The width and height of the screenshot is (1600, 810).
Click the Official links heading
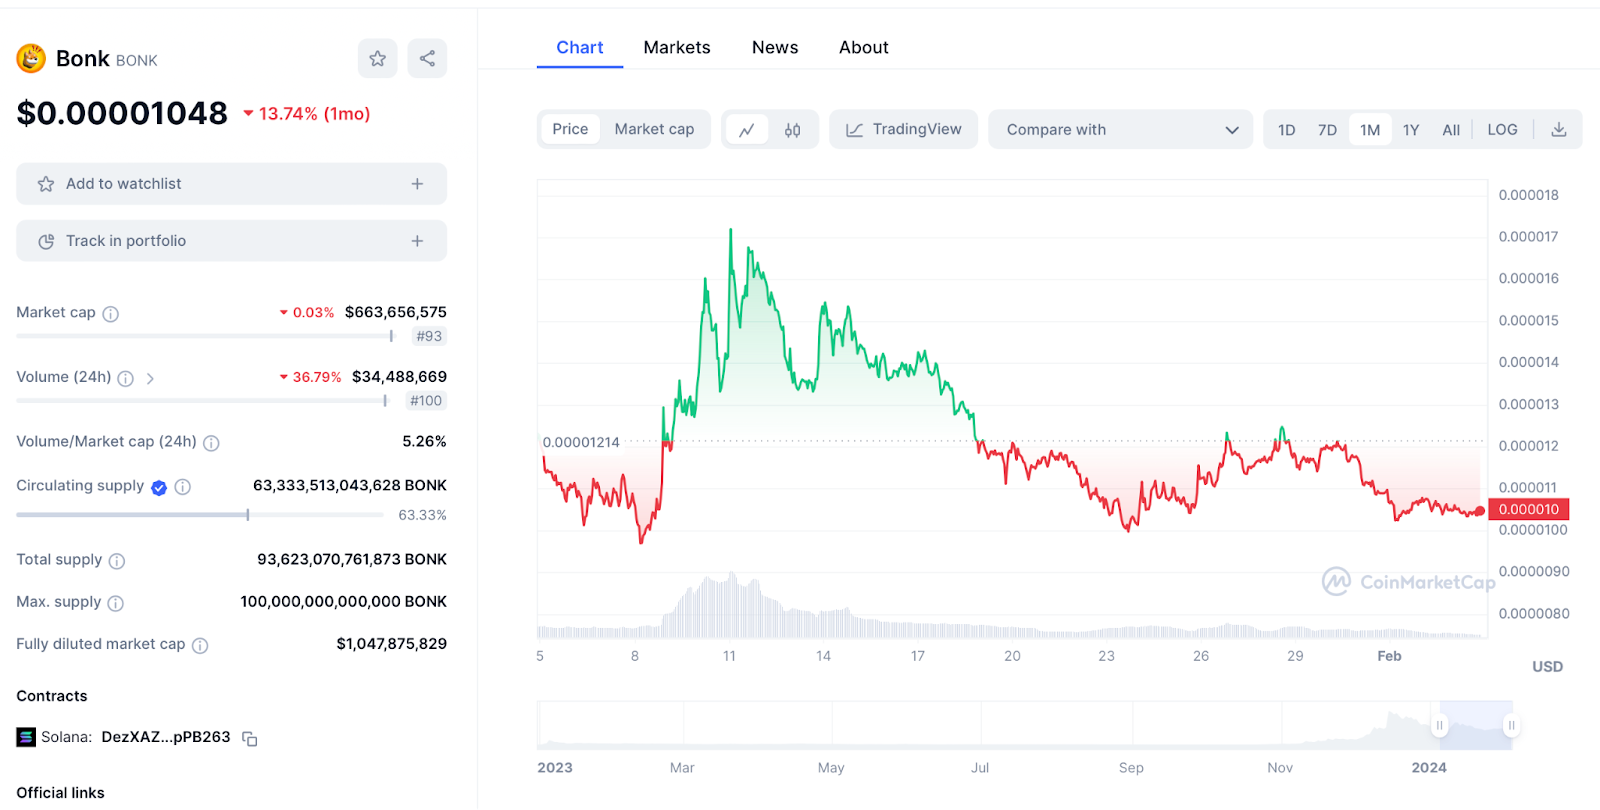pyautogui.click(x=60, y=793)
